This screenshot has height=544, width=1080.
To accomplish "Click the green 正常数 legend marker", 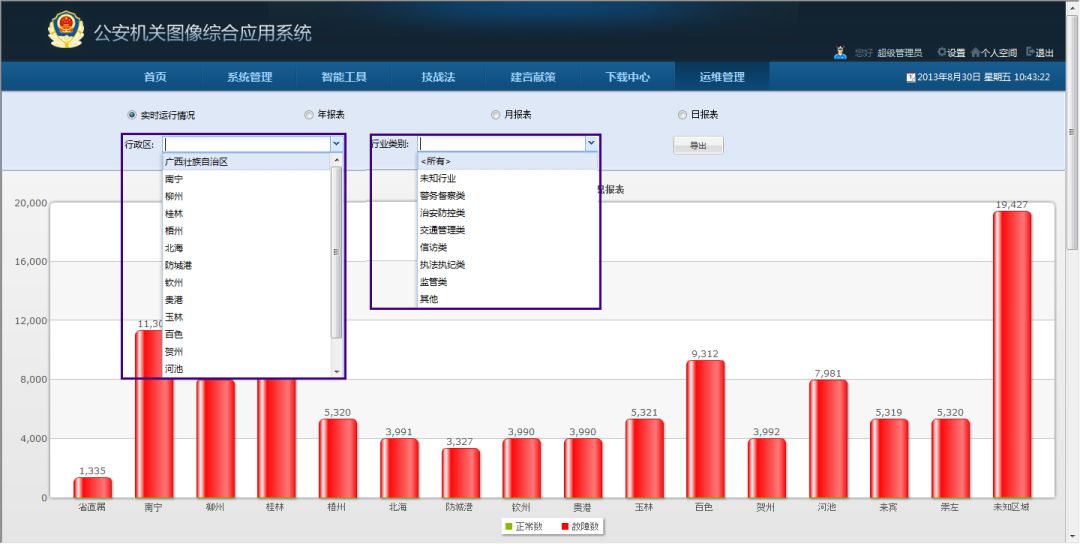I will tap(509, 527).
